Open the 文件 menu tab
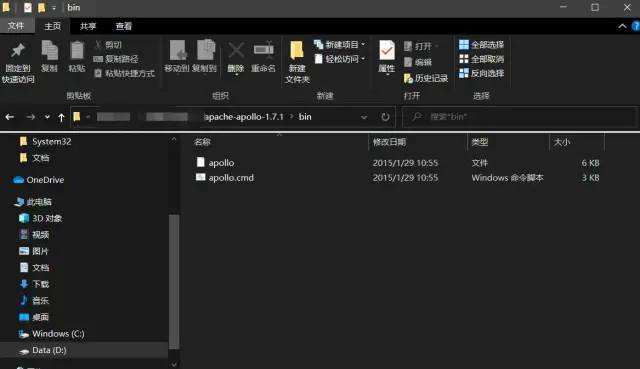Image resolution: width=640 pixels, height=369 pixels. (x=16, y=26)
